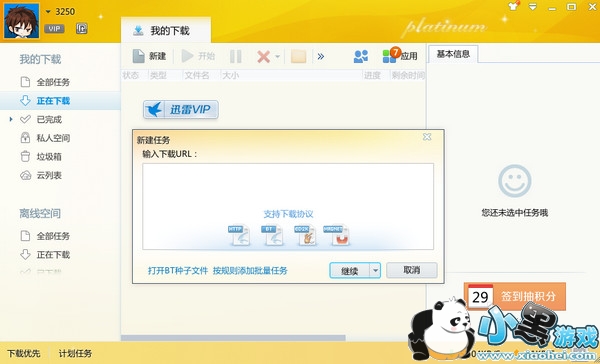This screenshot has width=600, height=364.
Task: Click the BT protocol icon
Action: tap(272, 235)
